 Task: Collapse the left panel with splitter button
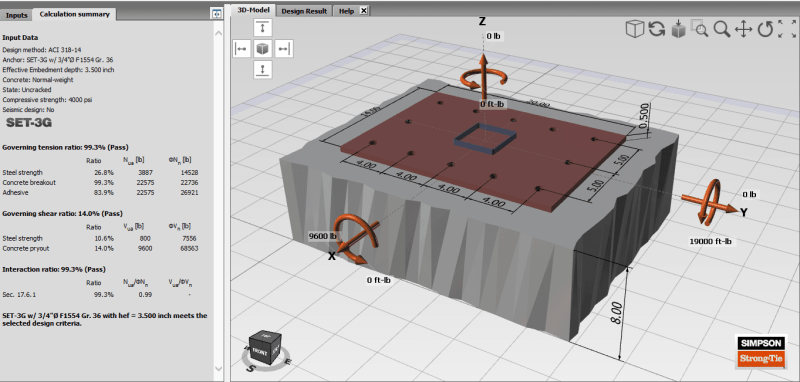tap(217, 14)
